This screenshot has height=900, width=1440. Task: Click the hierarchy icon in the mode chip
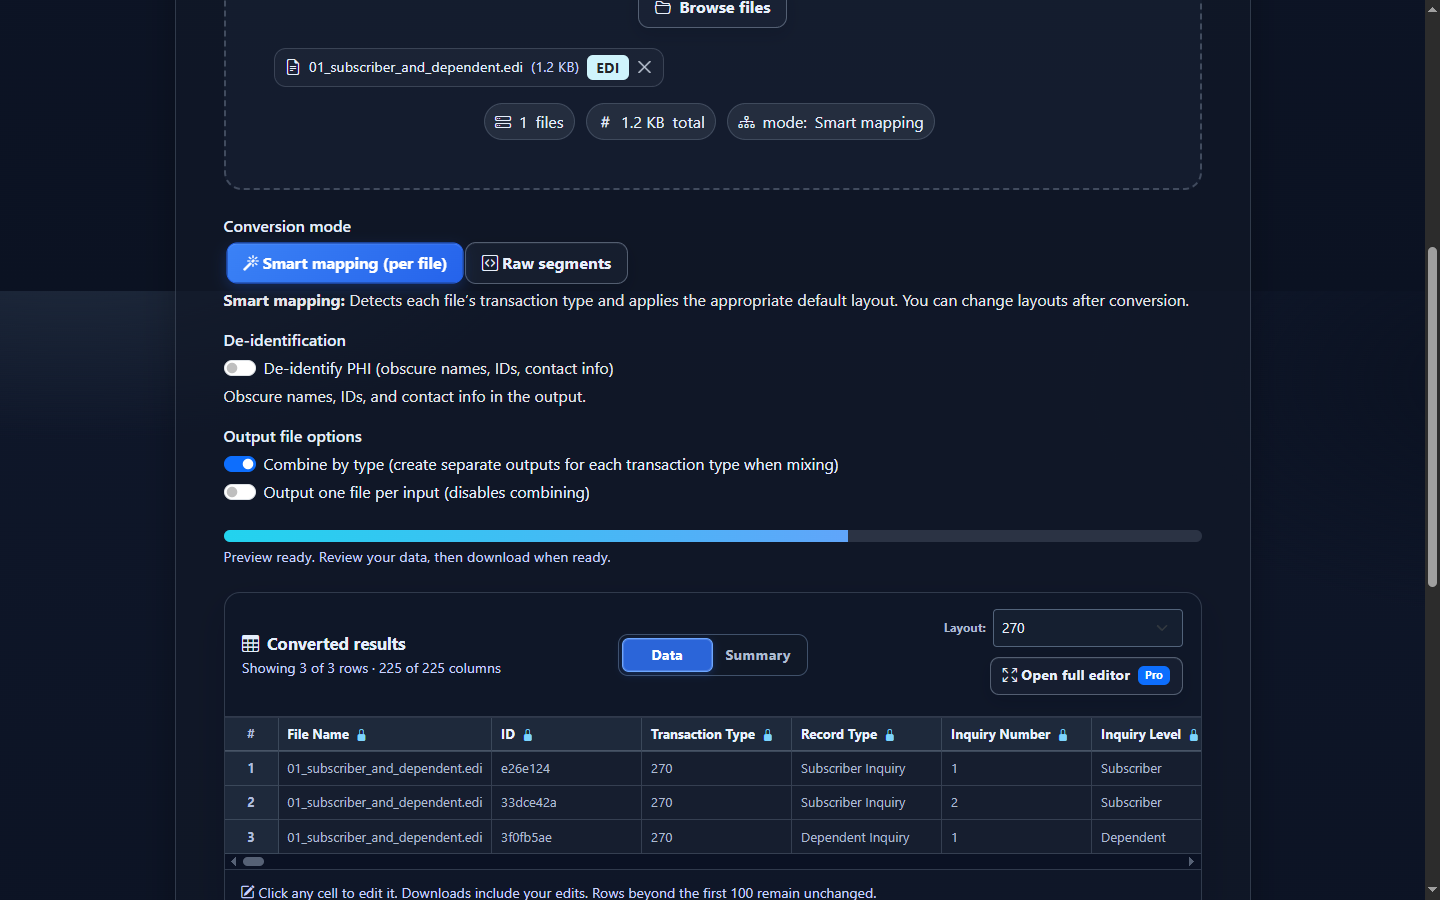(x=746, y=122)
